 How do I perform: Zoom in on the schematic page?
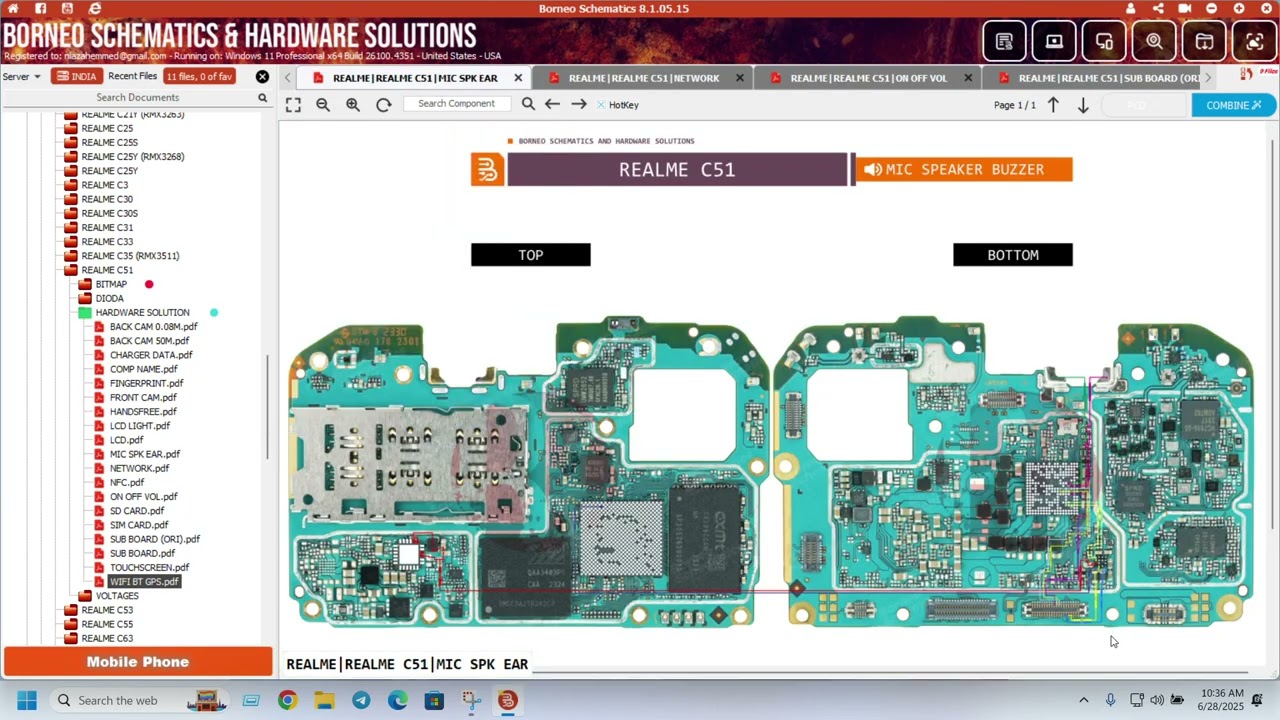pyautogui.click(x=353, y=104)
